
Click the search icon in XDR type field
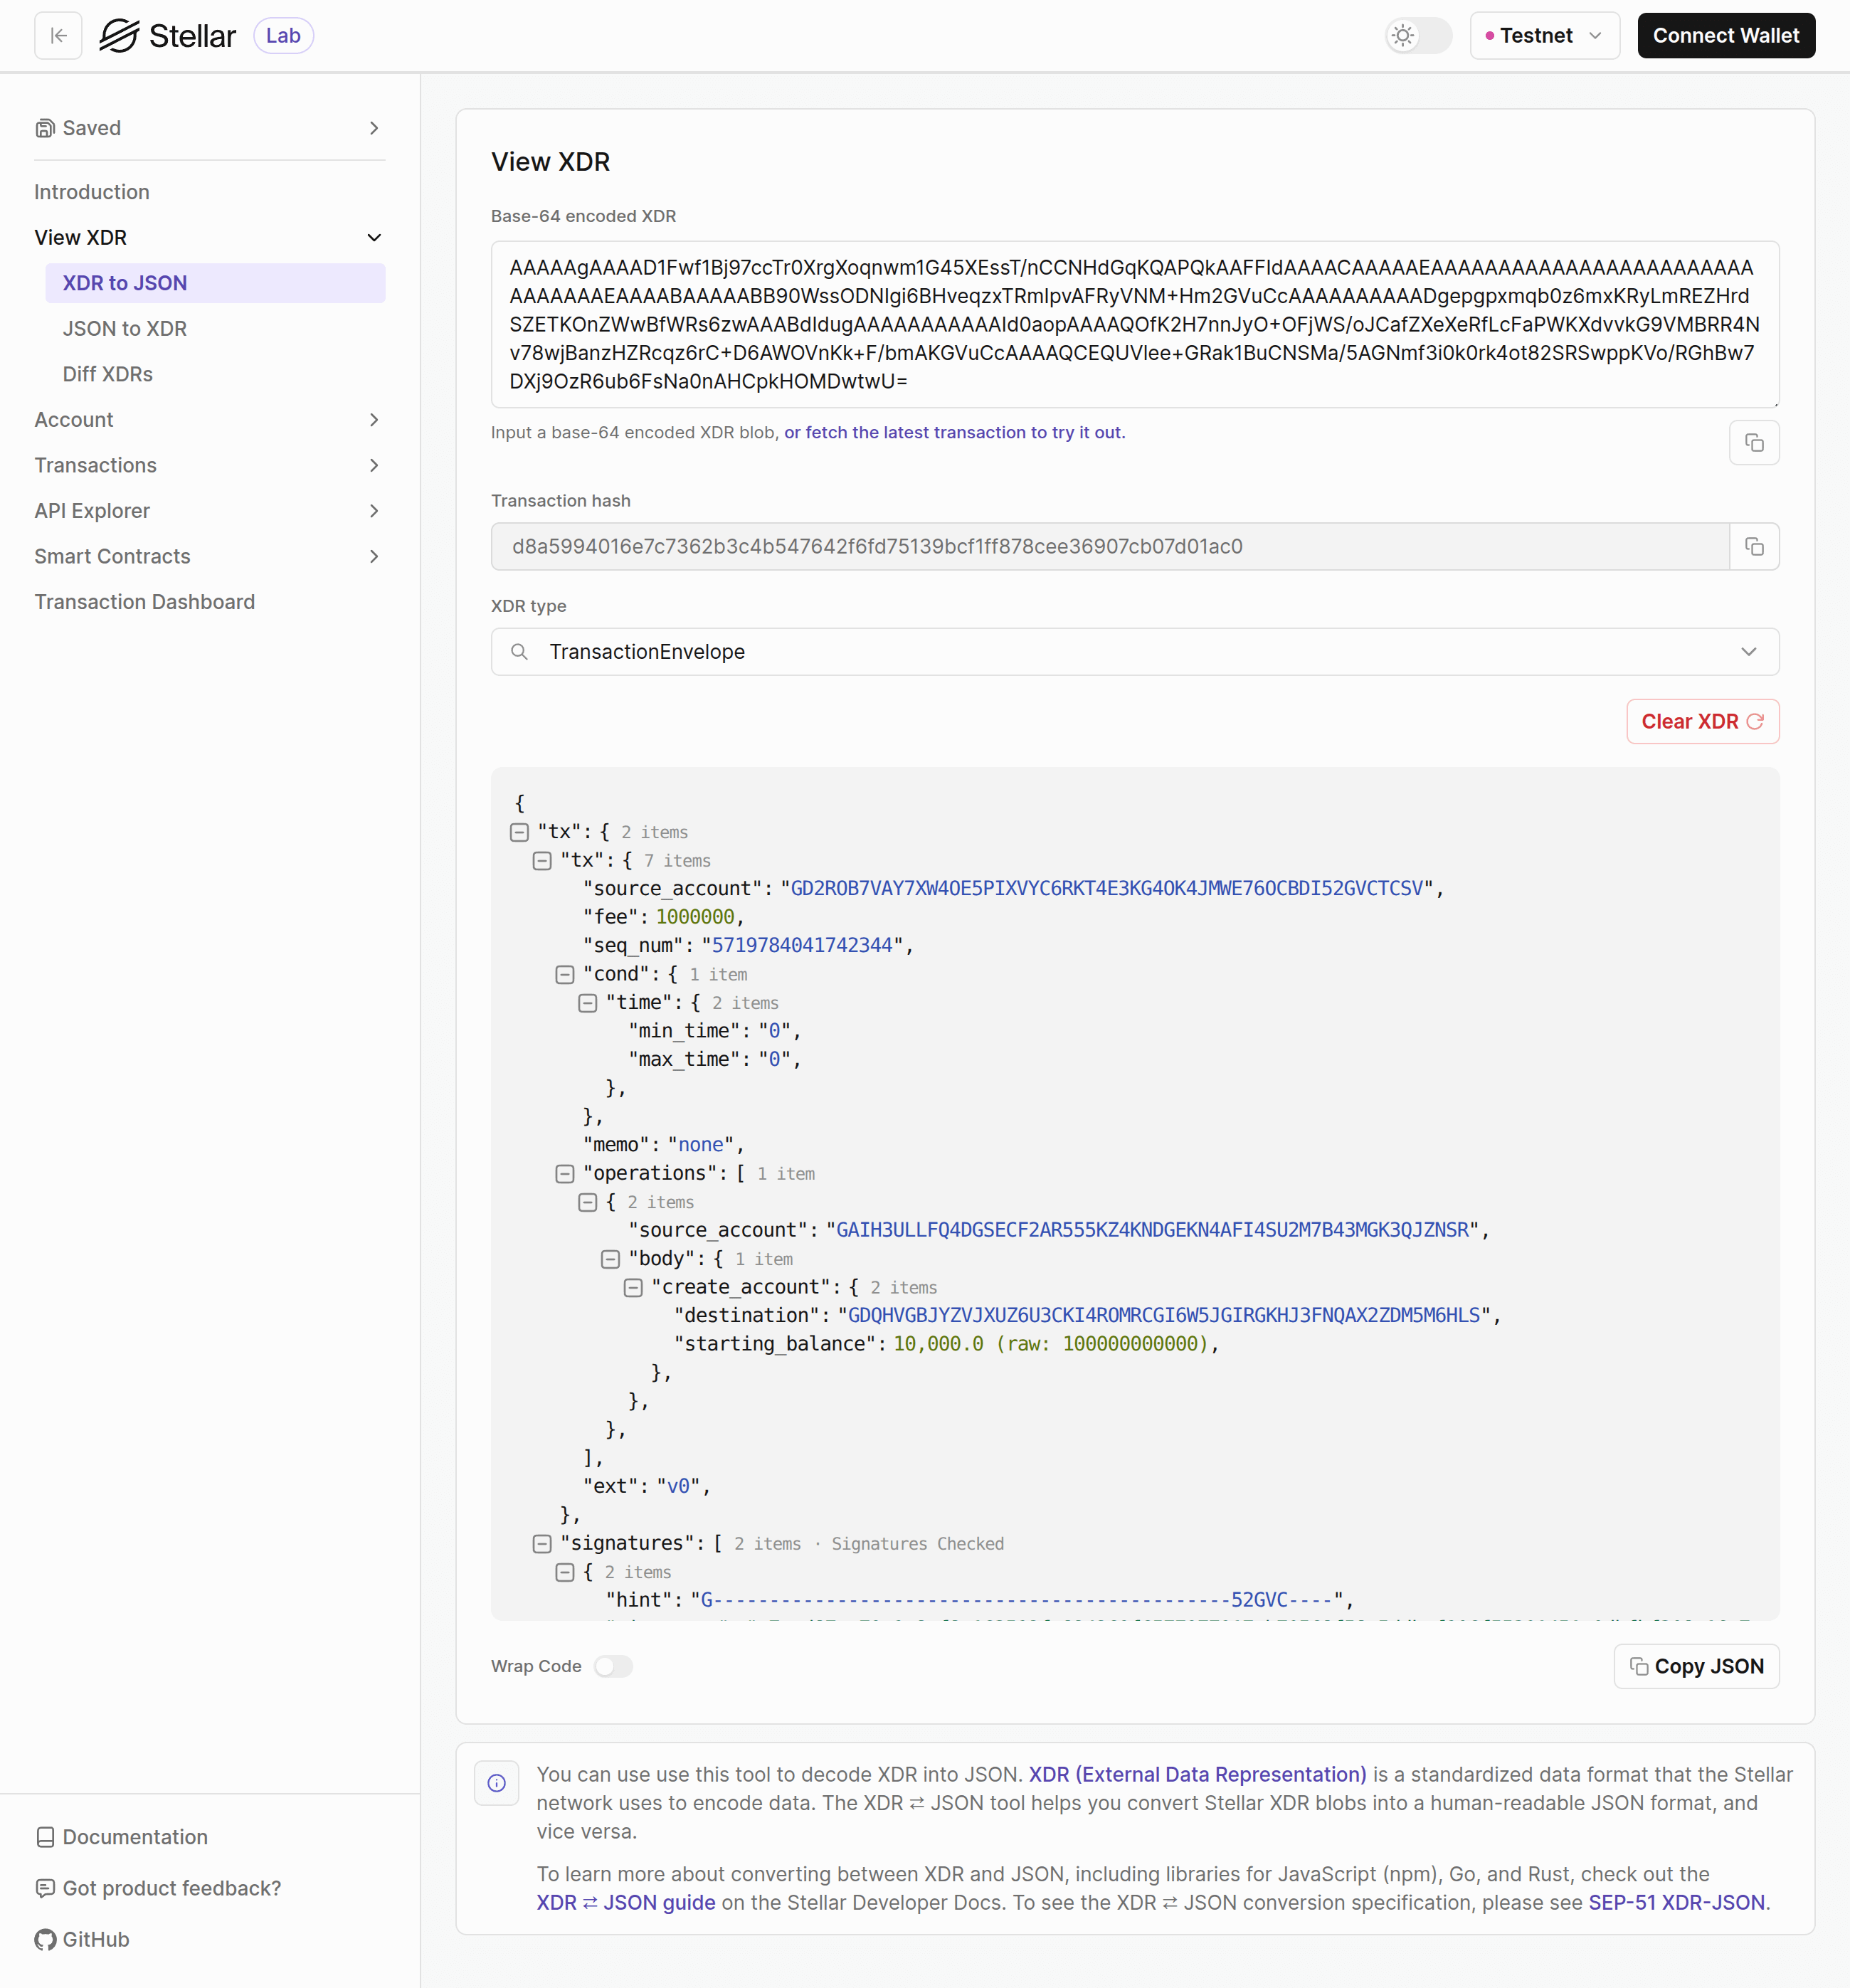[x=520, y=651]
